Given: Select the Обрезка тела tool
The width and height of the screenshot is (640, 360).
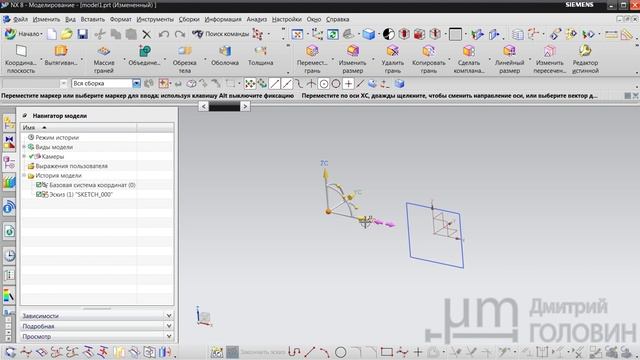Looking at the screenshot, I should tap(184, 59).
